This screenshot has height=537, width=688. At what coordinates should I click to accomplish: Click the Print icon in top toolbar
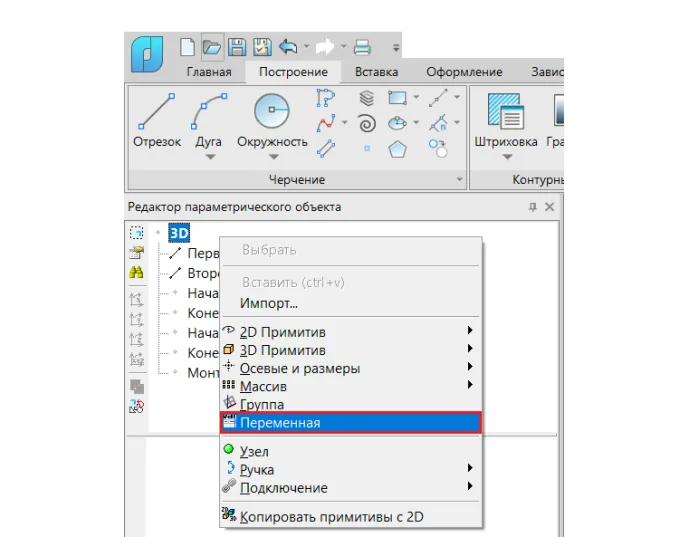(362, 47)
